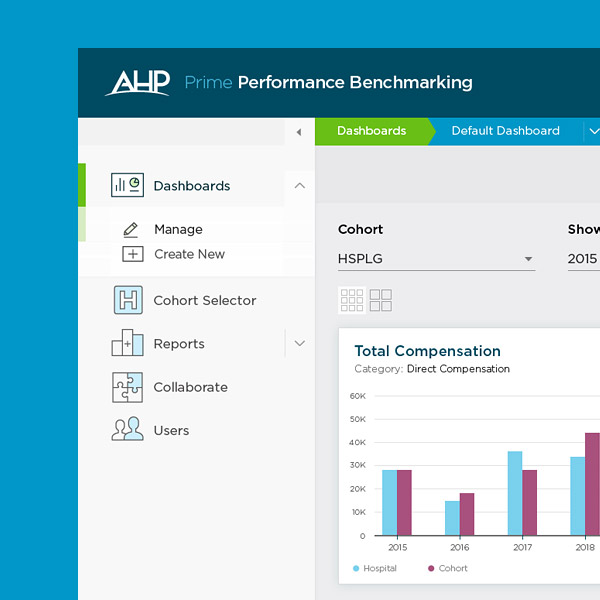Collapse the Dashboards submenu chevron
Screen dimensions: 600x600
(x=300, y=186)
